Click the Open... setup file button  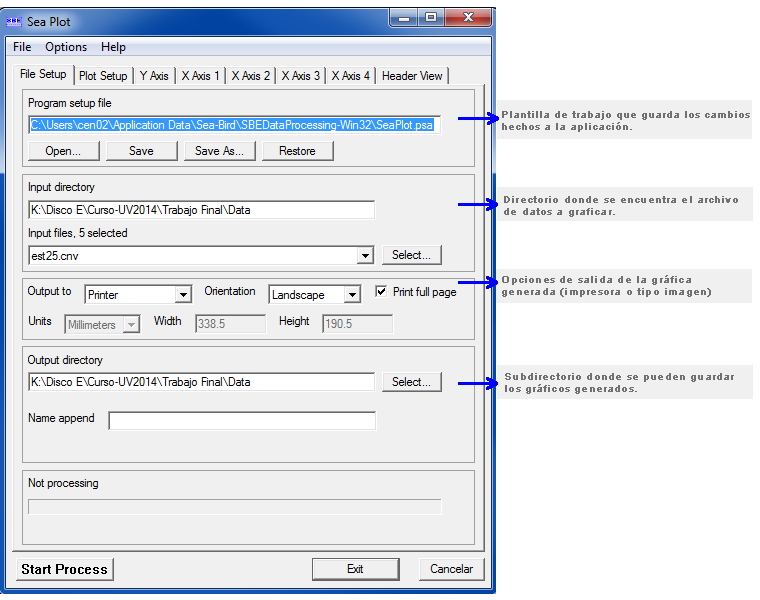coord(63,151)
